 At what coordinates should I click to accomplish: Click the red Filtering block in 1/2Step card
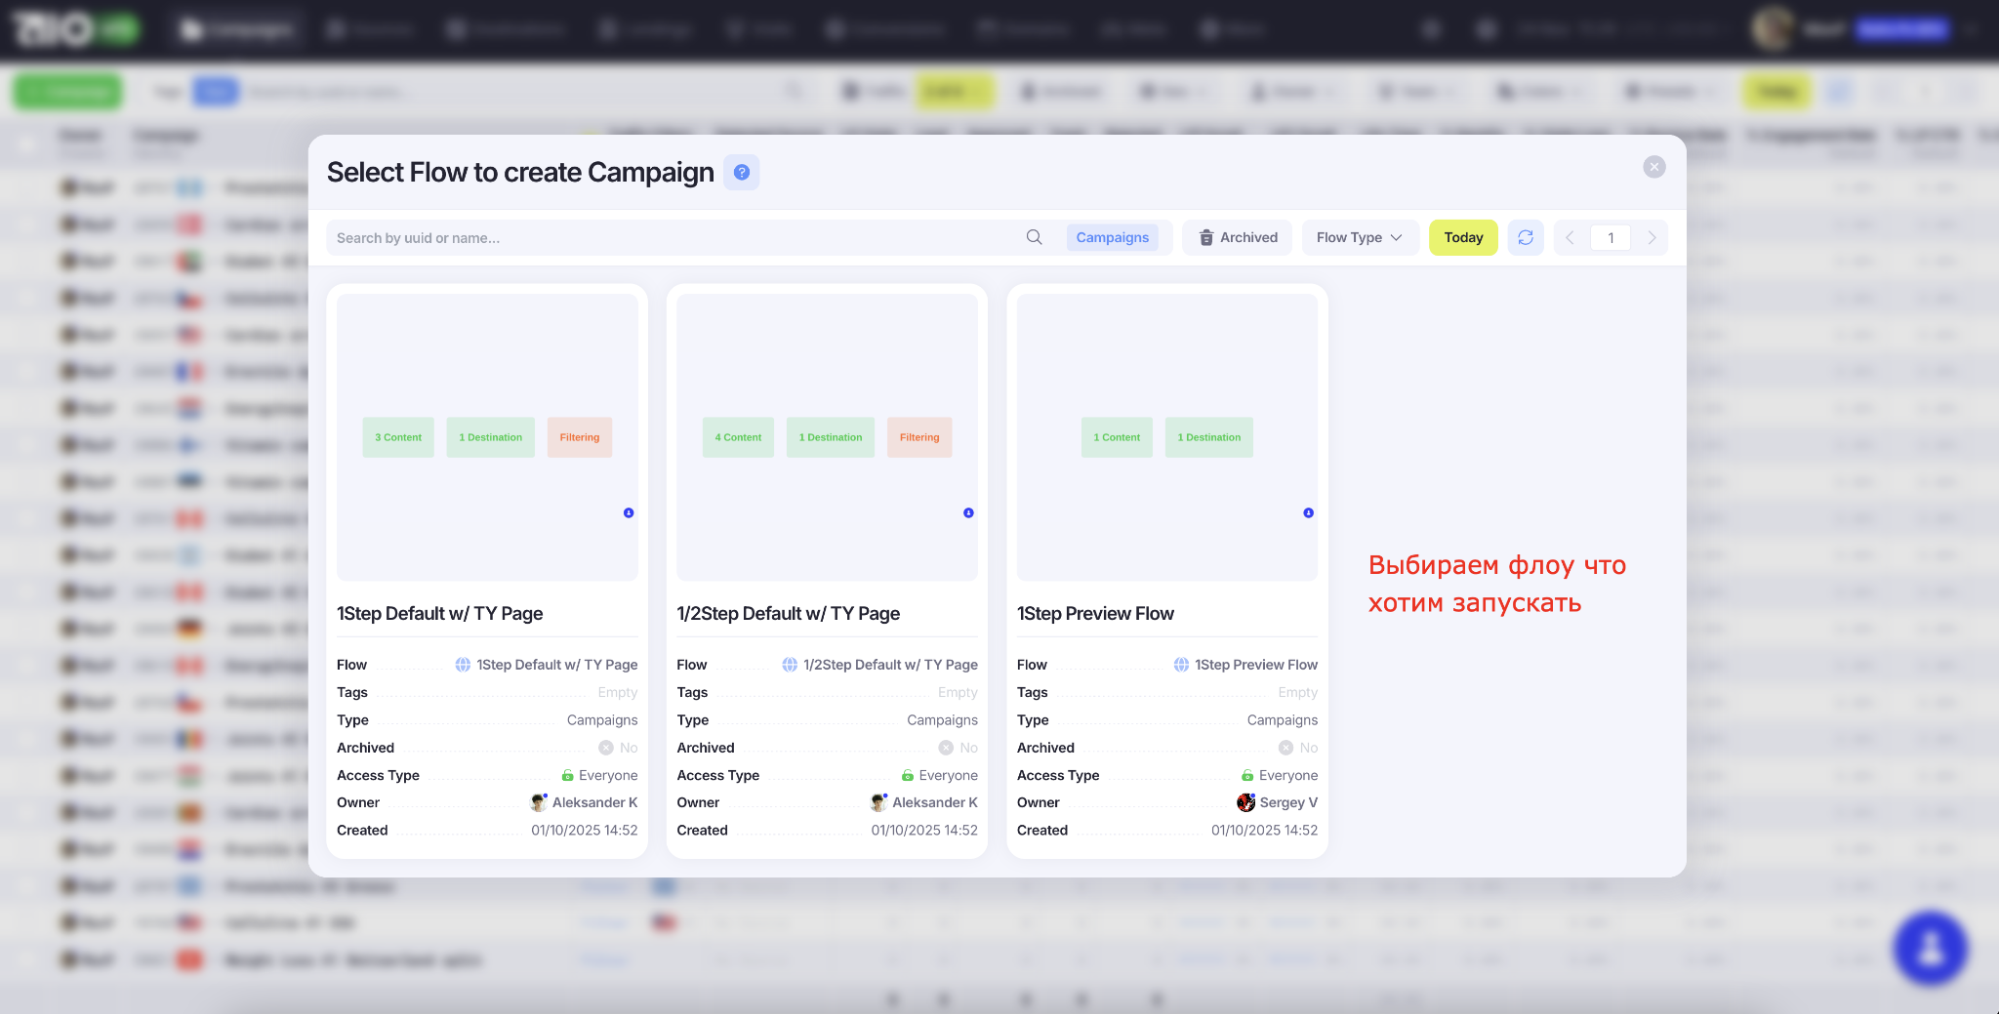pyautogui.click(x=919, y=437)
